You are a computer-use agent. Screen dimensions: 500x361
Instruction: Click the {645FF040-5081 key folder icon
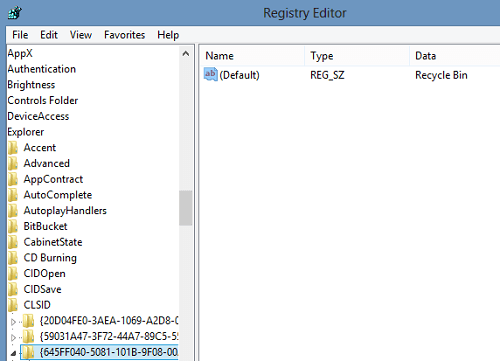tap(29, 352)
